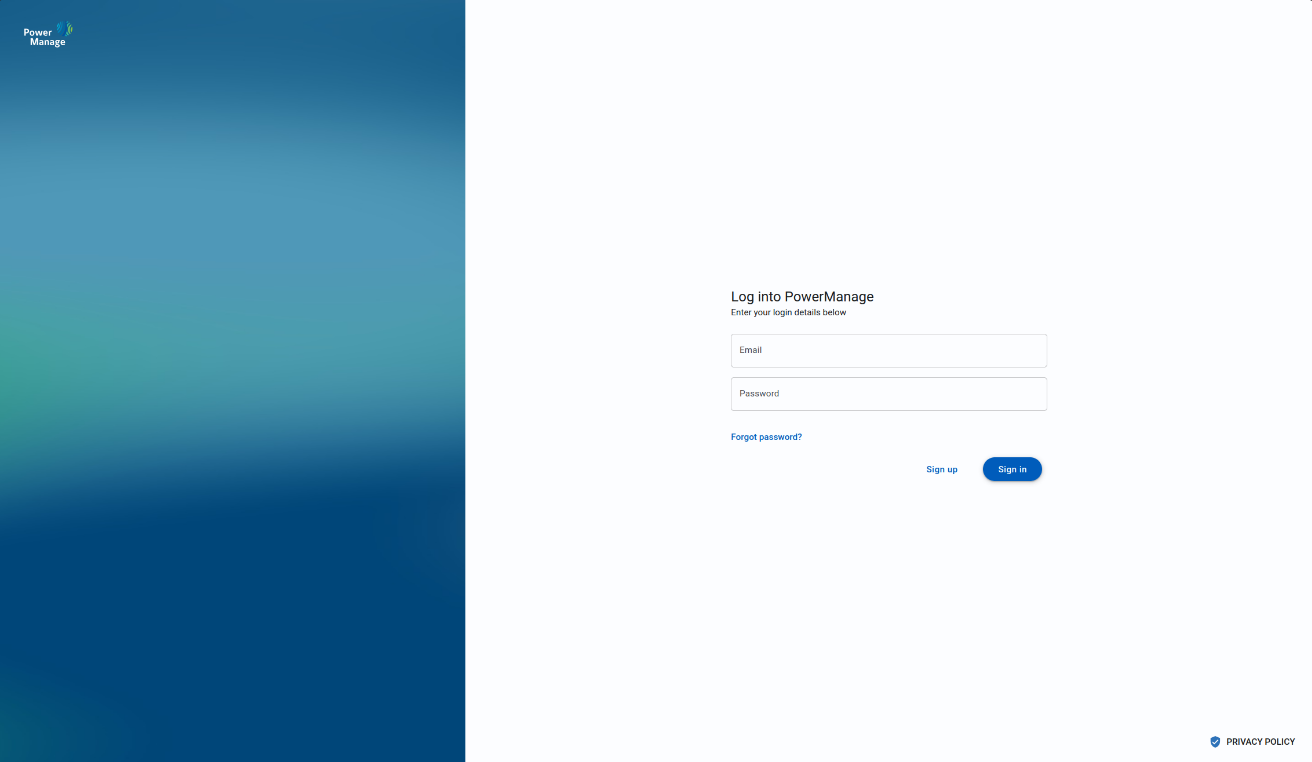Open the Forgot password page
This screenshot has height=762, width=1312.
[766, 436]
